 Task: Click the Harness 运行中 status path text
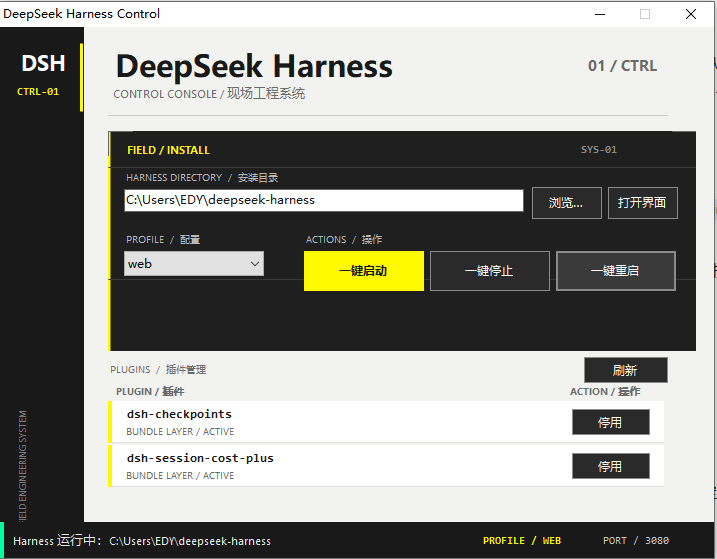point(142,541)
